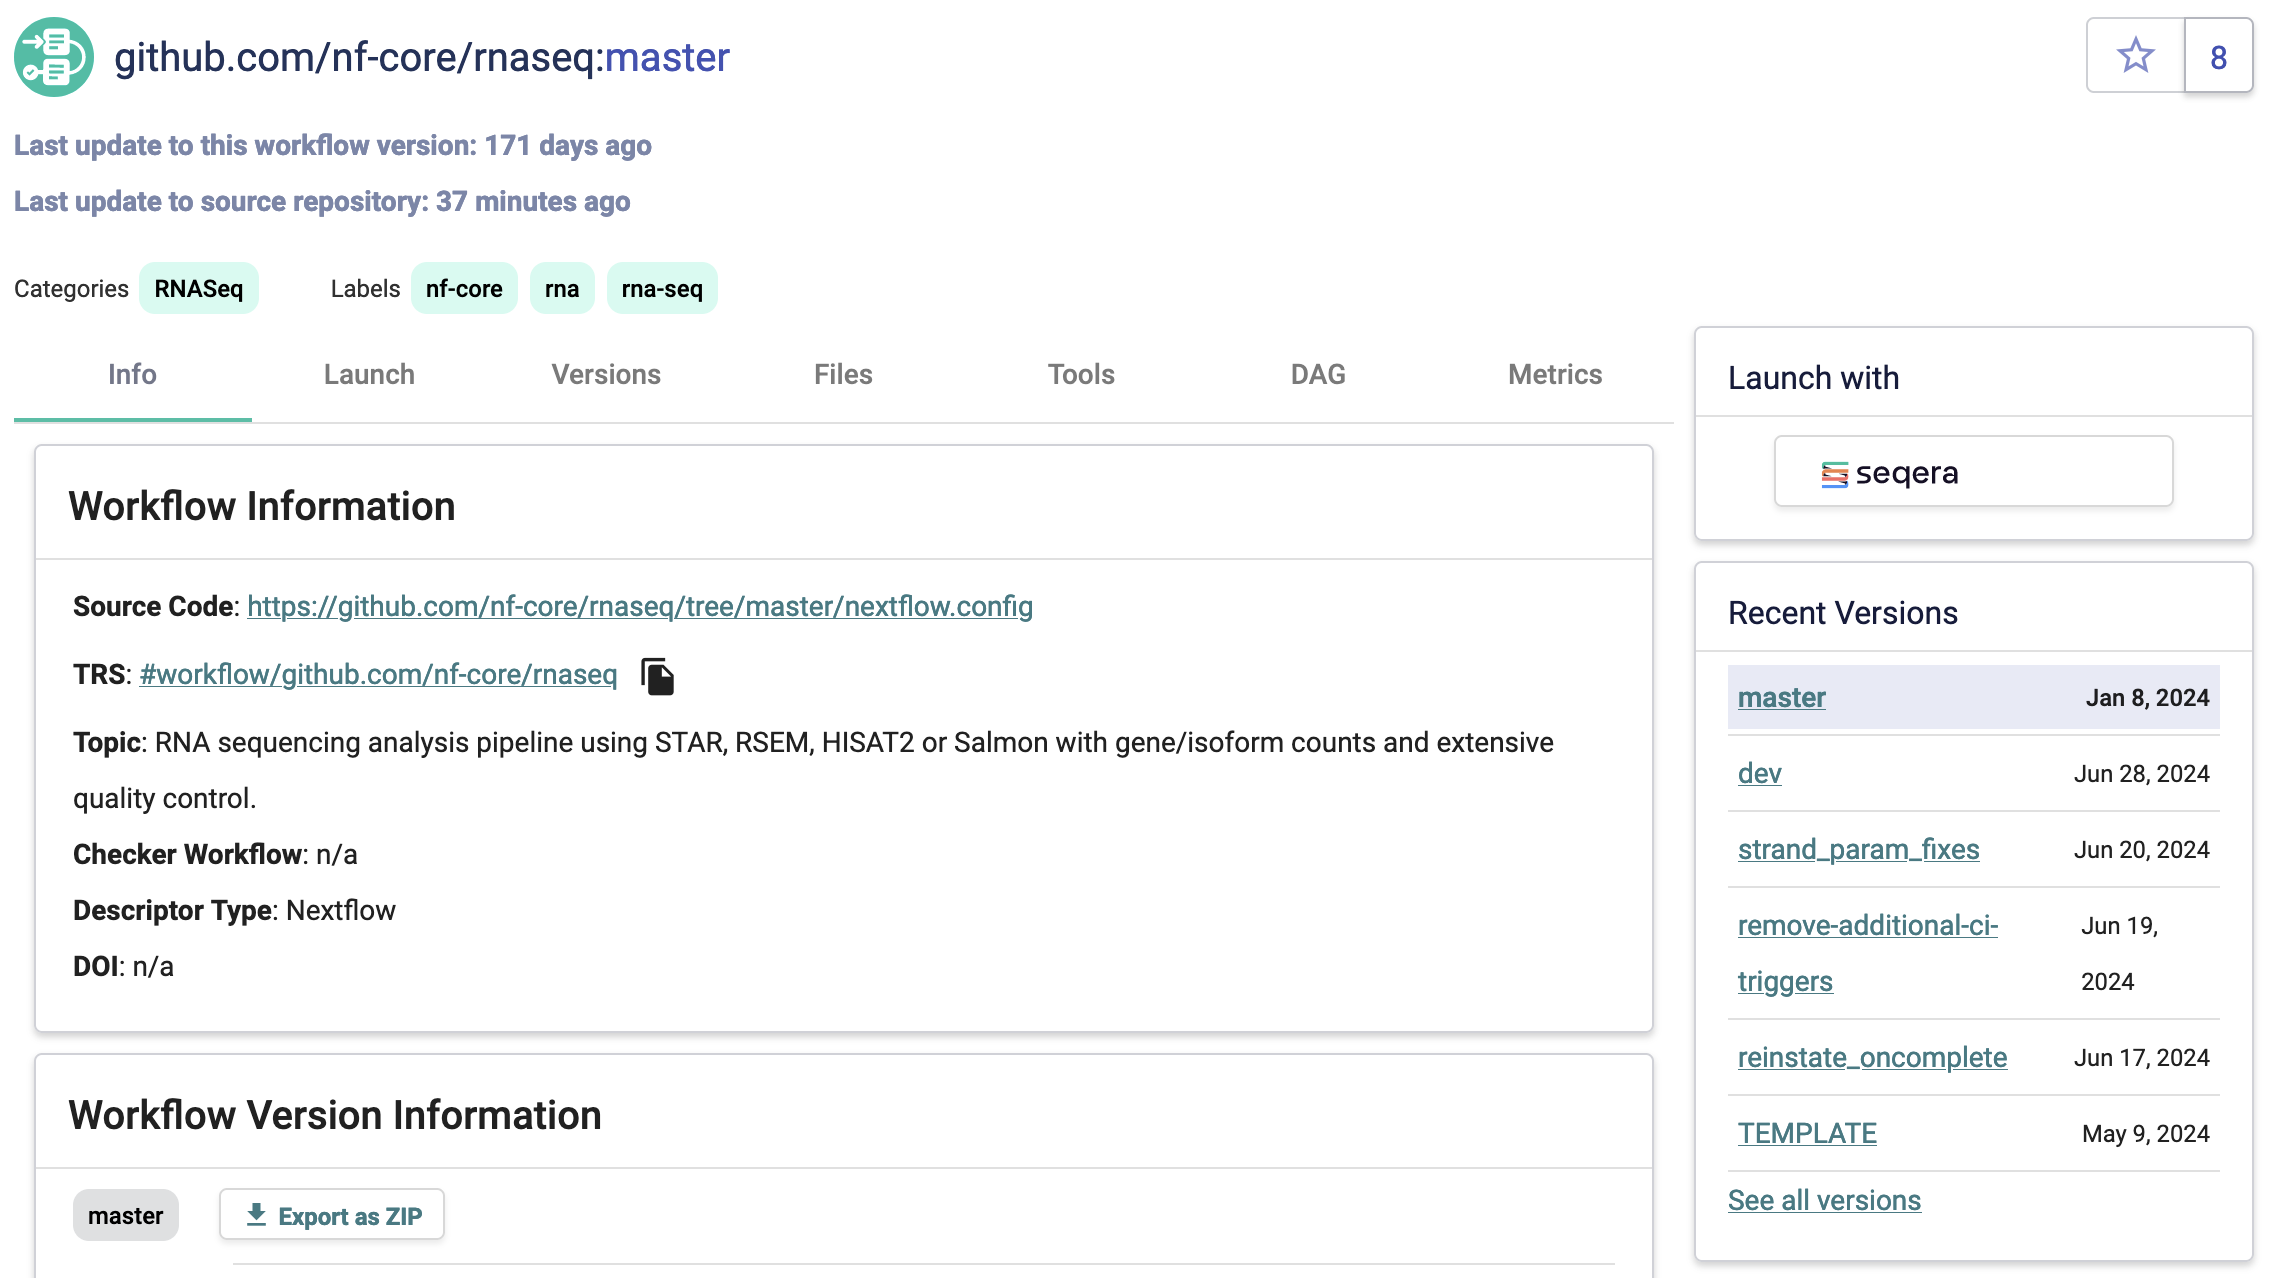Open the Tools tab
Screen dimensions: 2278x1278
(1080, 374)
